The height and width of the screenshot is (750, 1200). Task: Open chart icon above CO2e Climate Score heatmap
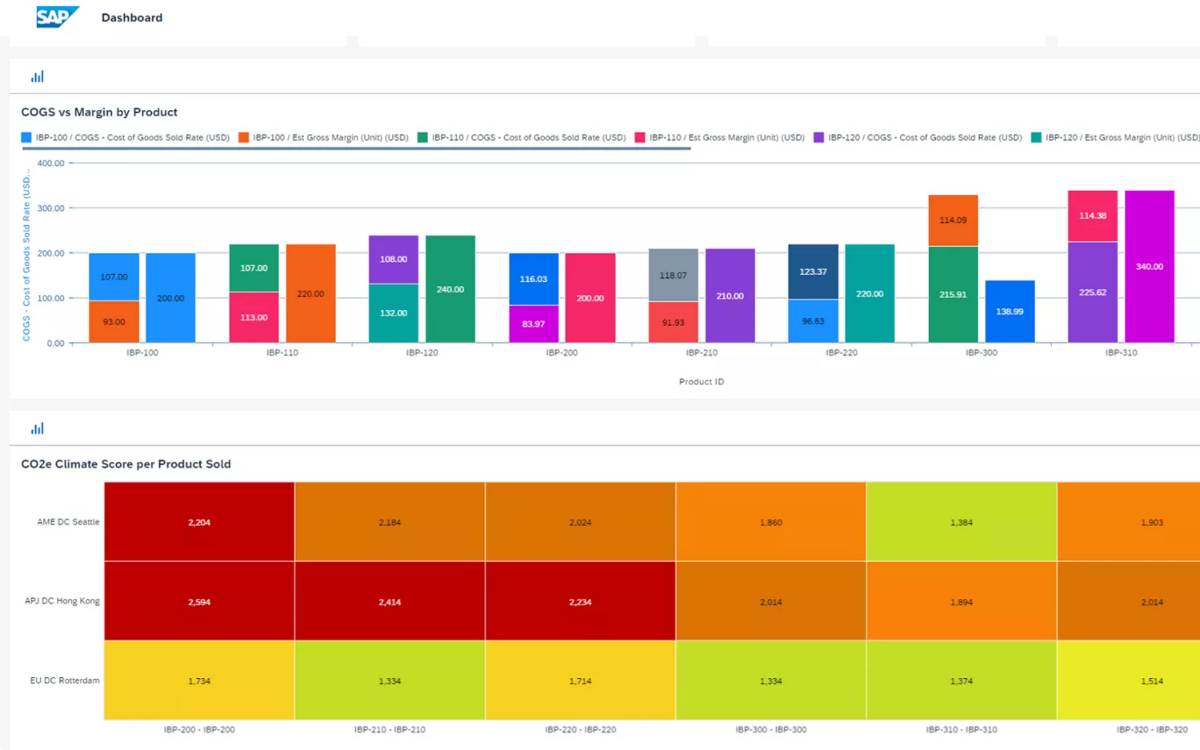click(37, 428)
